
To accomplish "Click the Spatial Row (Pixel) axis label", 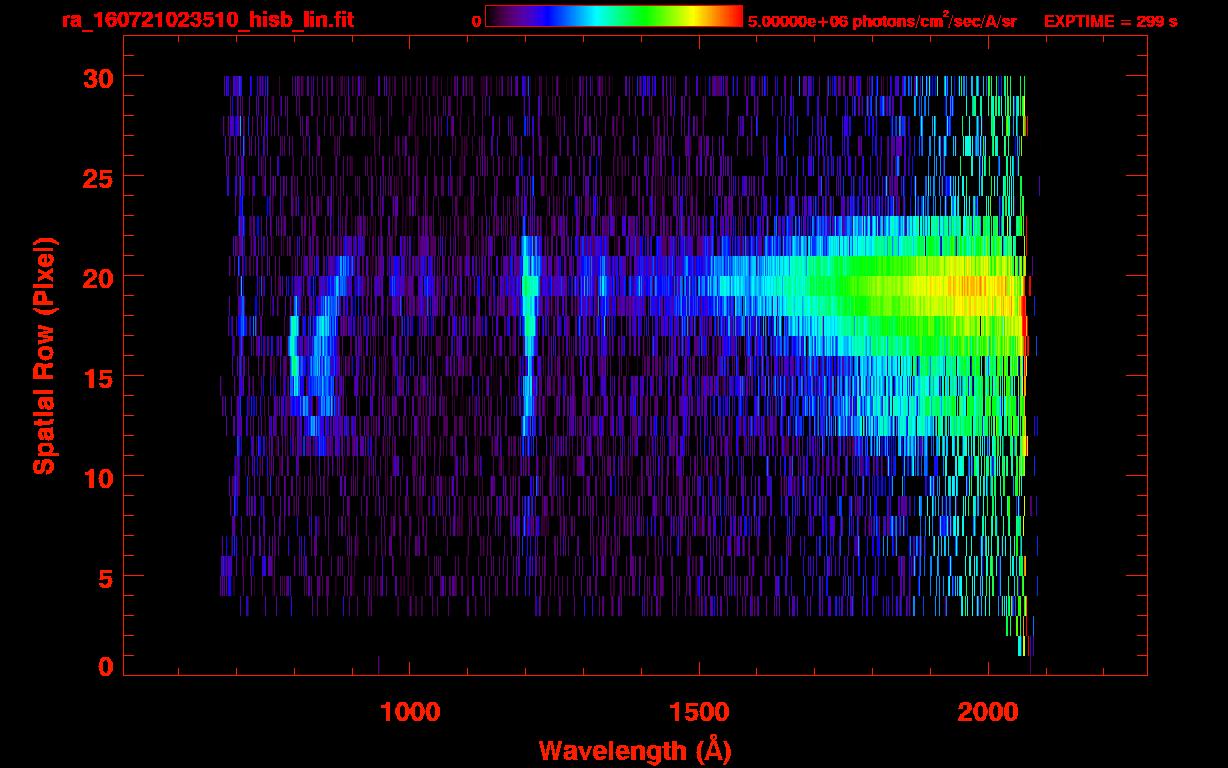I will (x=45, y=356).
